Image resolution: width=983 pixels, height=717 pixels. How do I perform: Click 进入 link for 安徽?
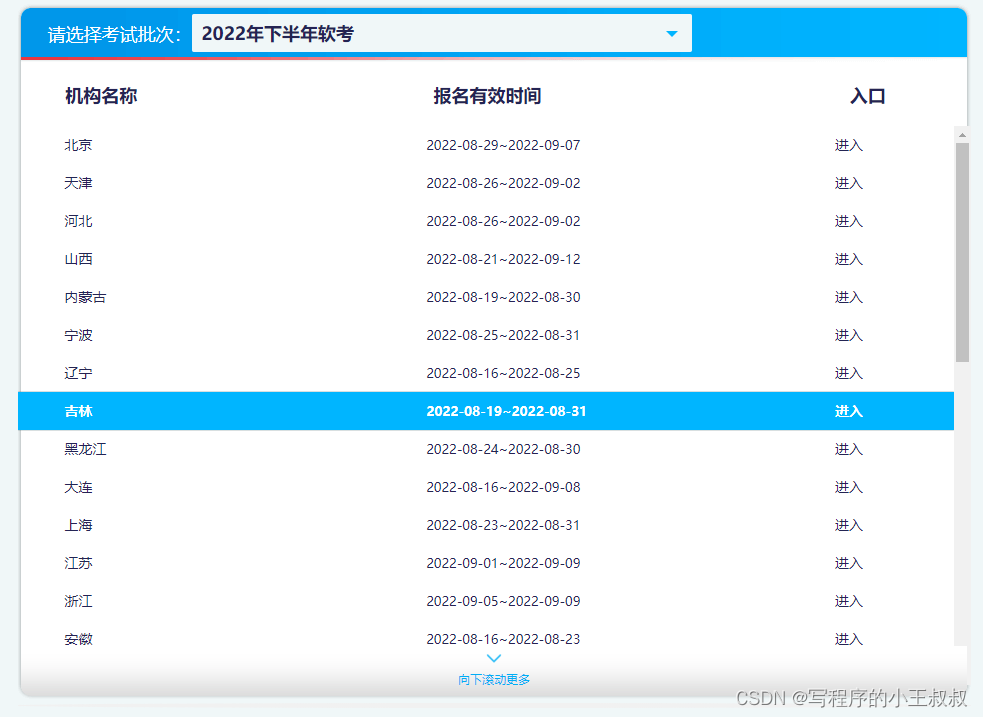click(x=848, y=639)
